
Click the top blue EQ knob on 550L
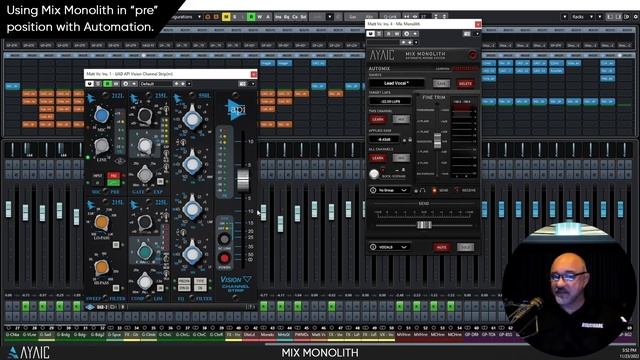(x=192, y=119)
